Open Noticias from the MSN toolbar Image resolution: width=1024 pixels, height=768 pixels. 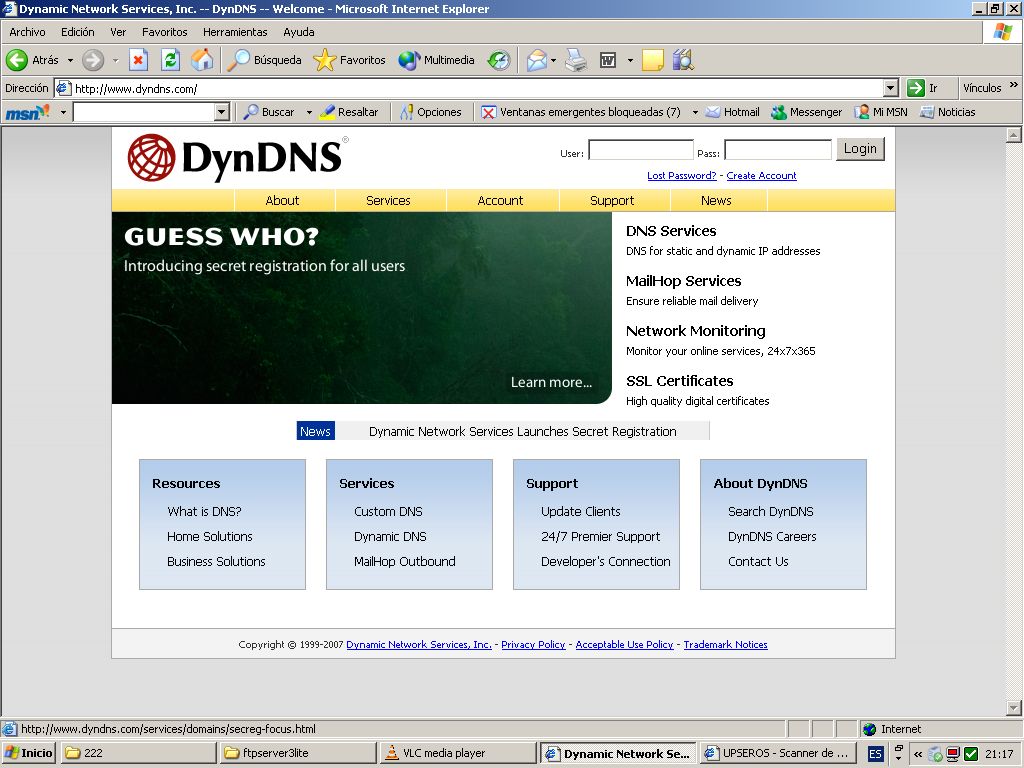[948, 112]
